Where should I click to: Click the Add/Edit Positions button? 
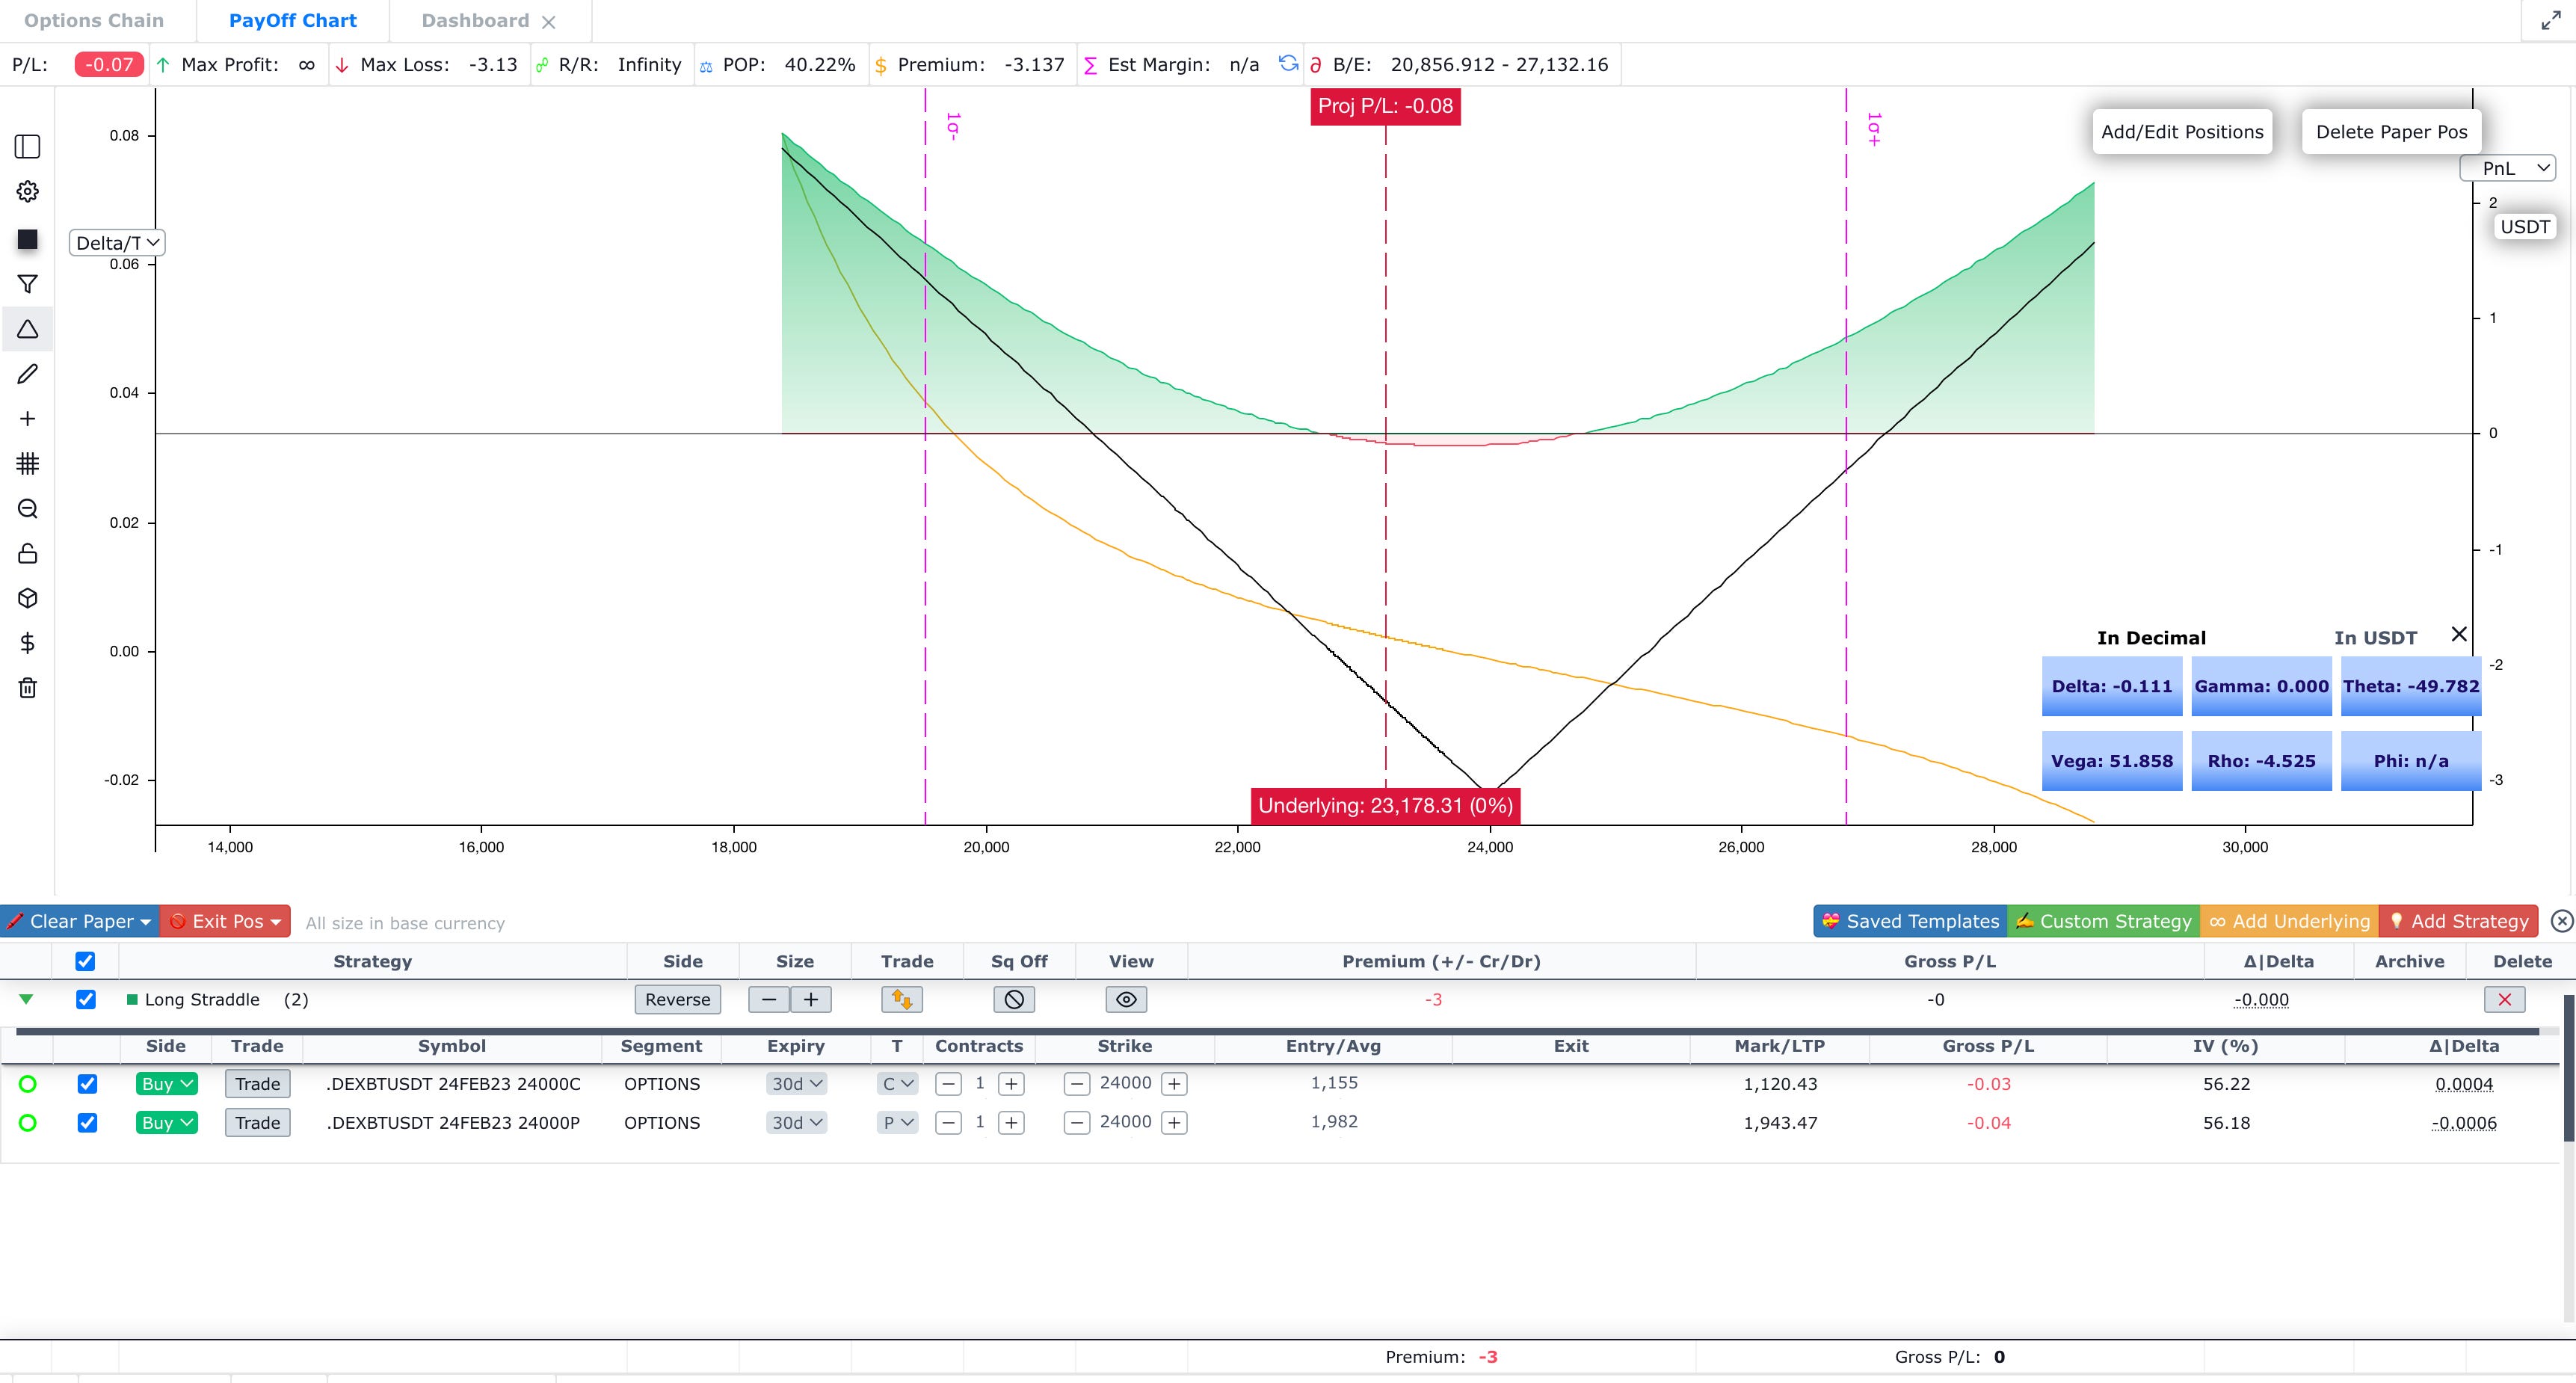click(2181, 132)
